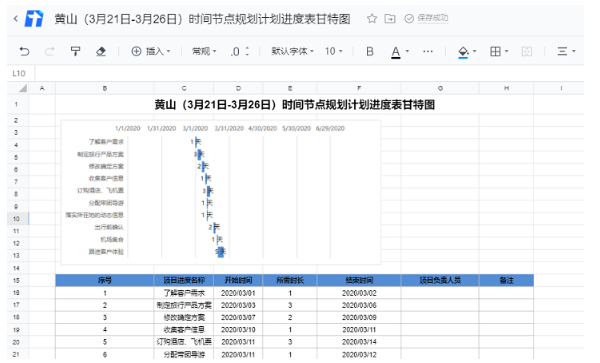Expand the 常规 number format dropdown
Viewport: 600px width, 363px height.
[x=204, y=51]
